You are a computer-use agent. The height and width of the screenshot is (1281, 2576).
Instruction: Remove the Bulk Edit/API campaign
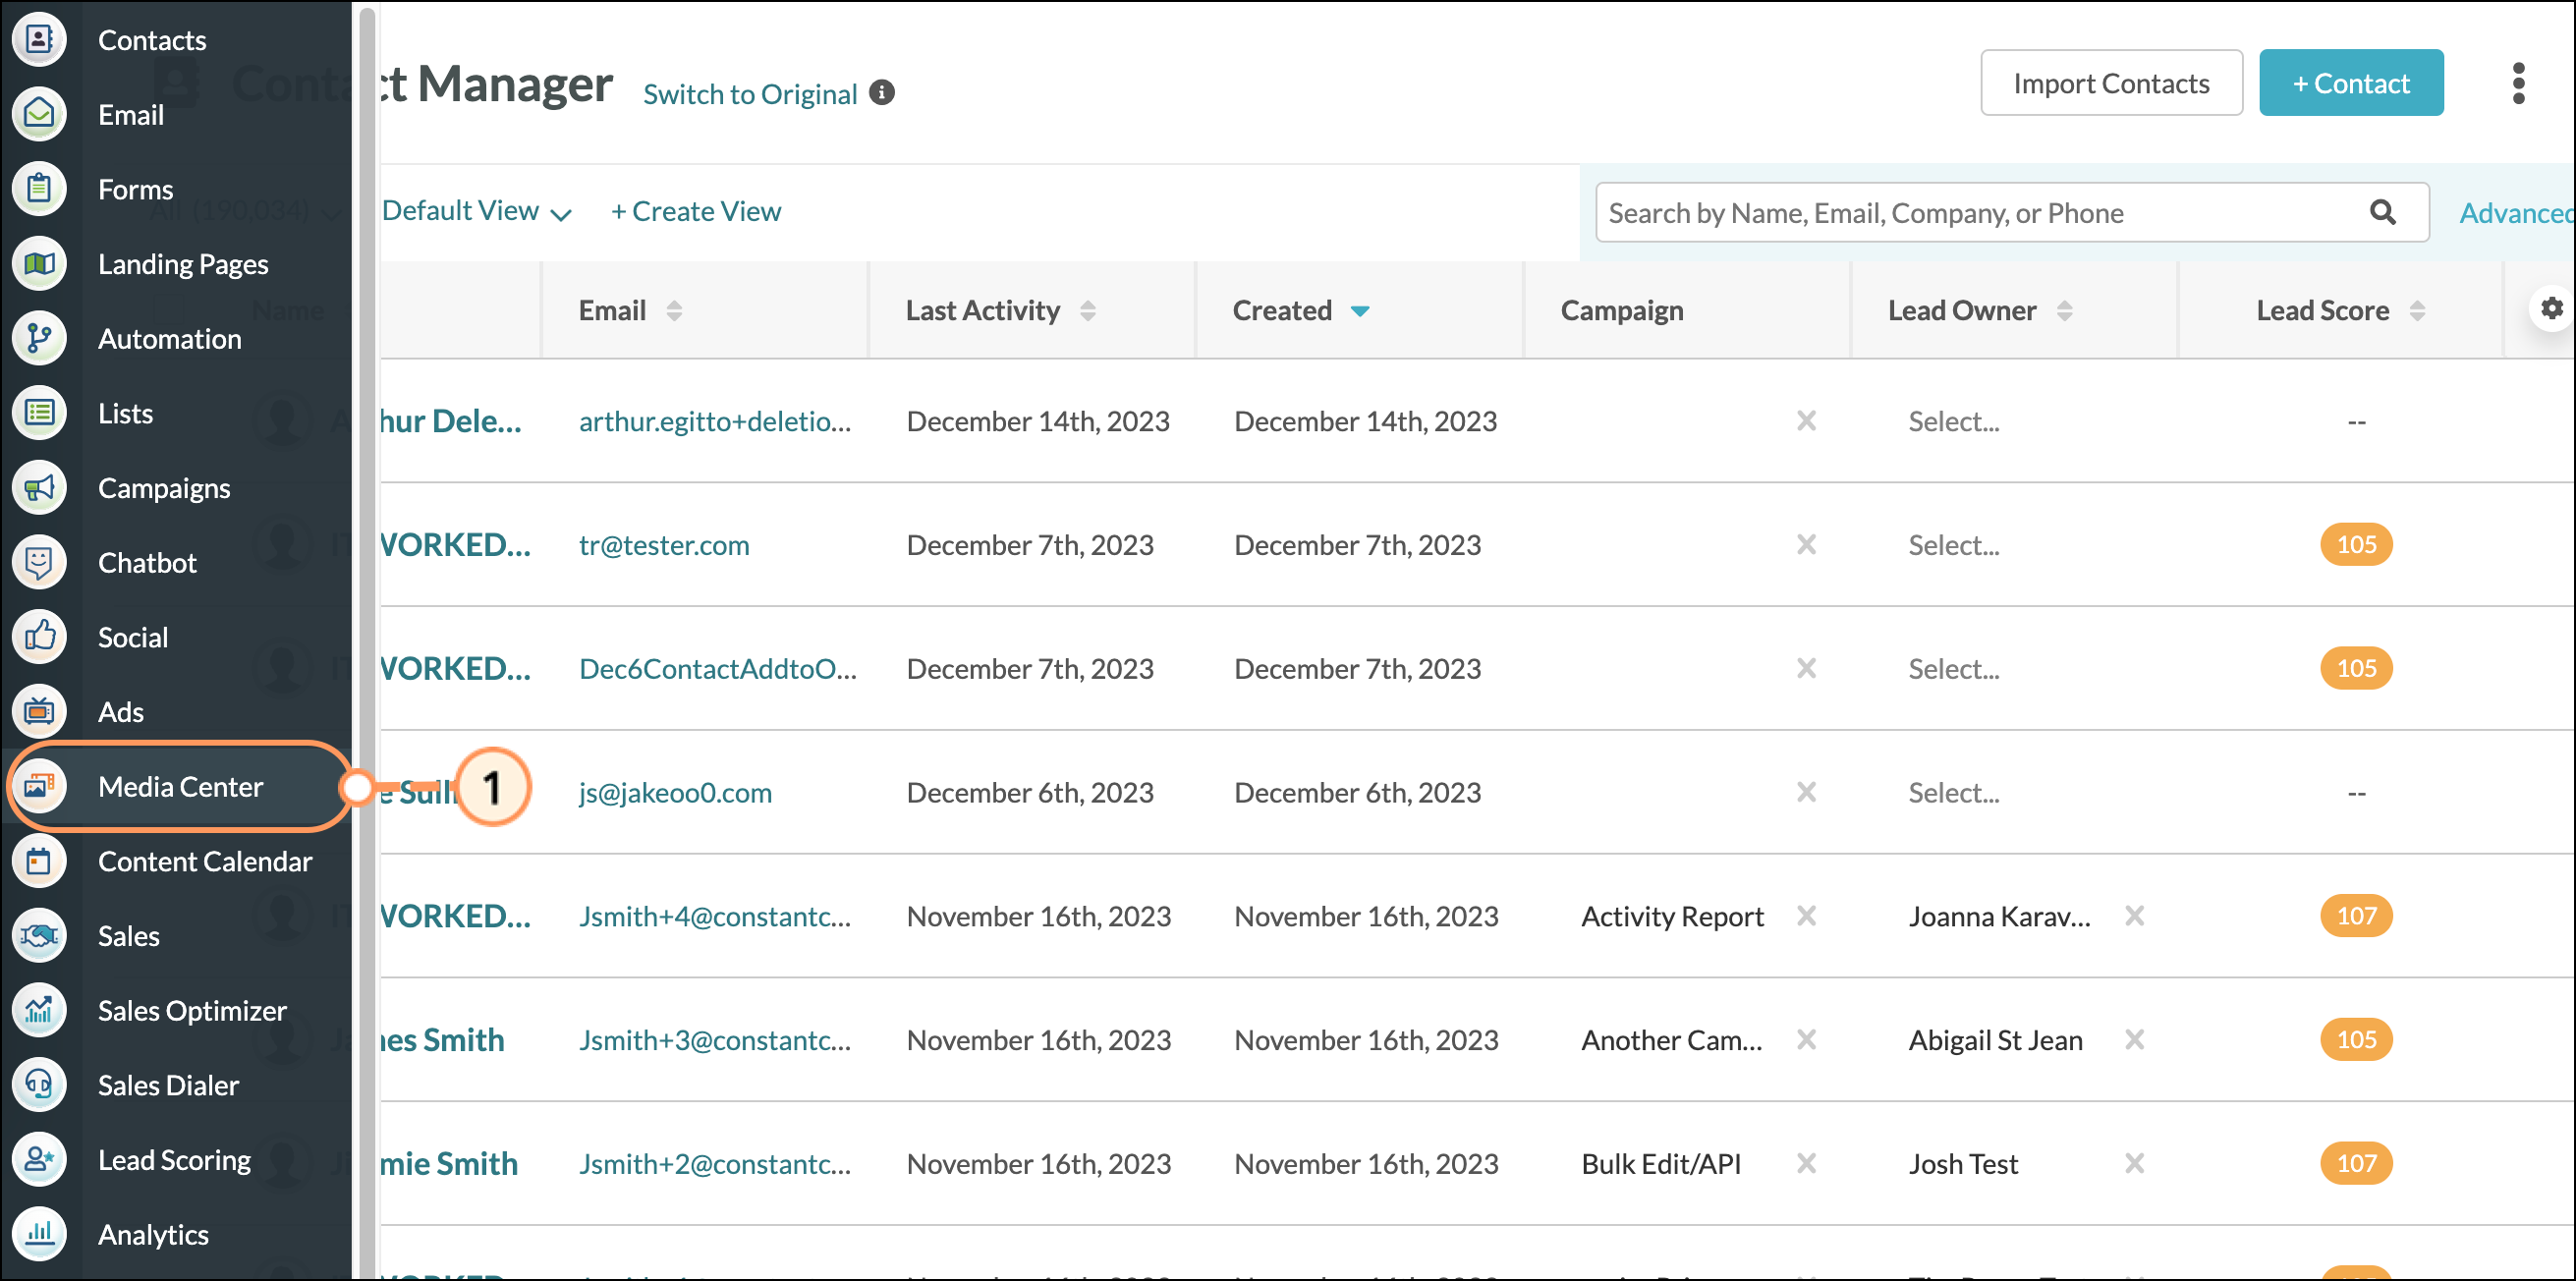click(1806, 1164)
